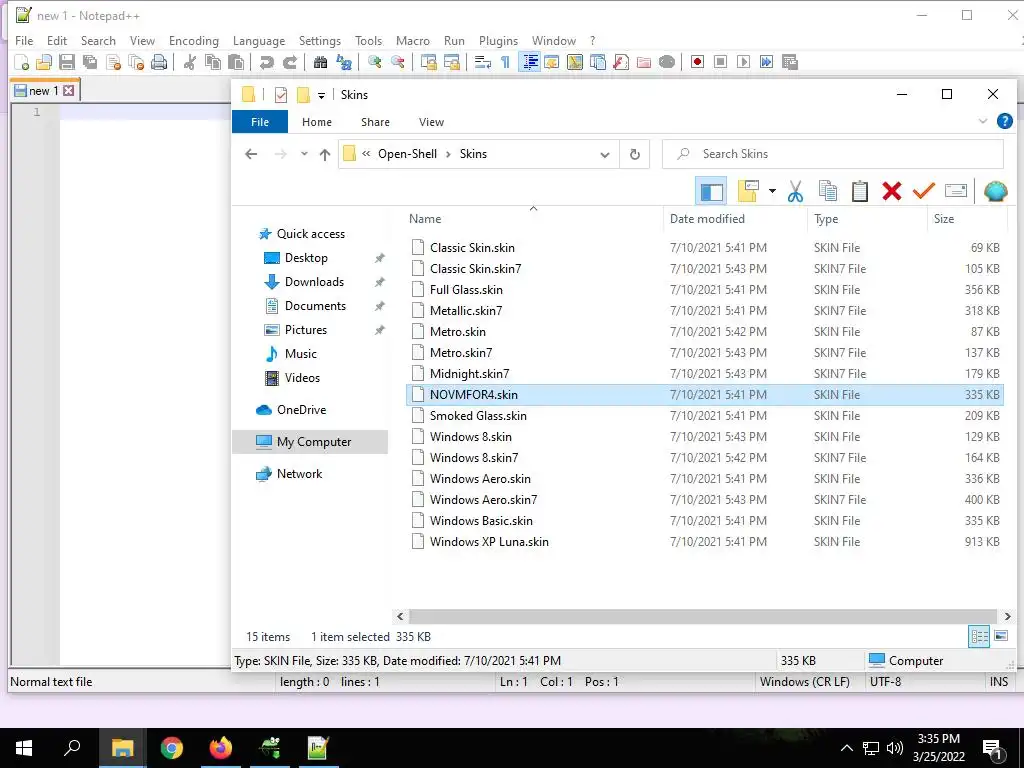Viewport: 1024px width, 768px height.
Task: Select the Windows XP Luna.skin file
Action: [x=705, y=541]
